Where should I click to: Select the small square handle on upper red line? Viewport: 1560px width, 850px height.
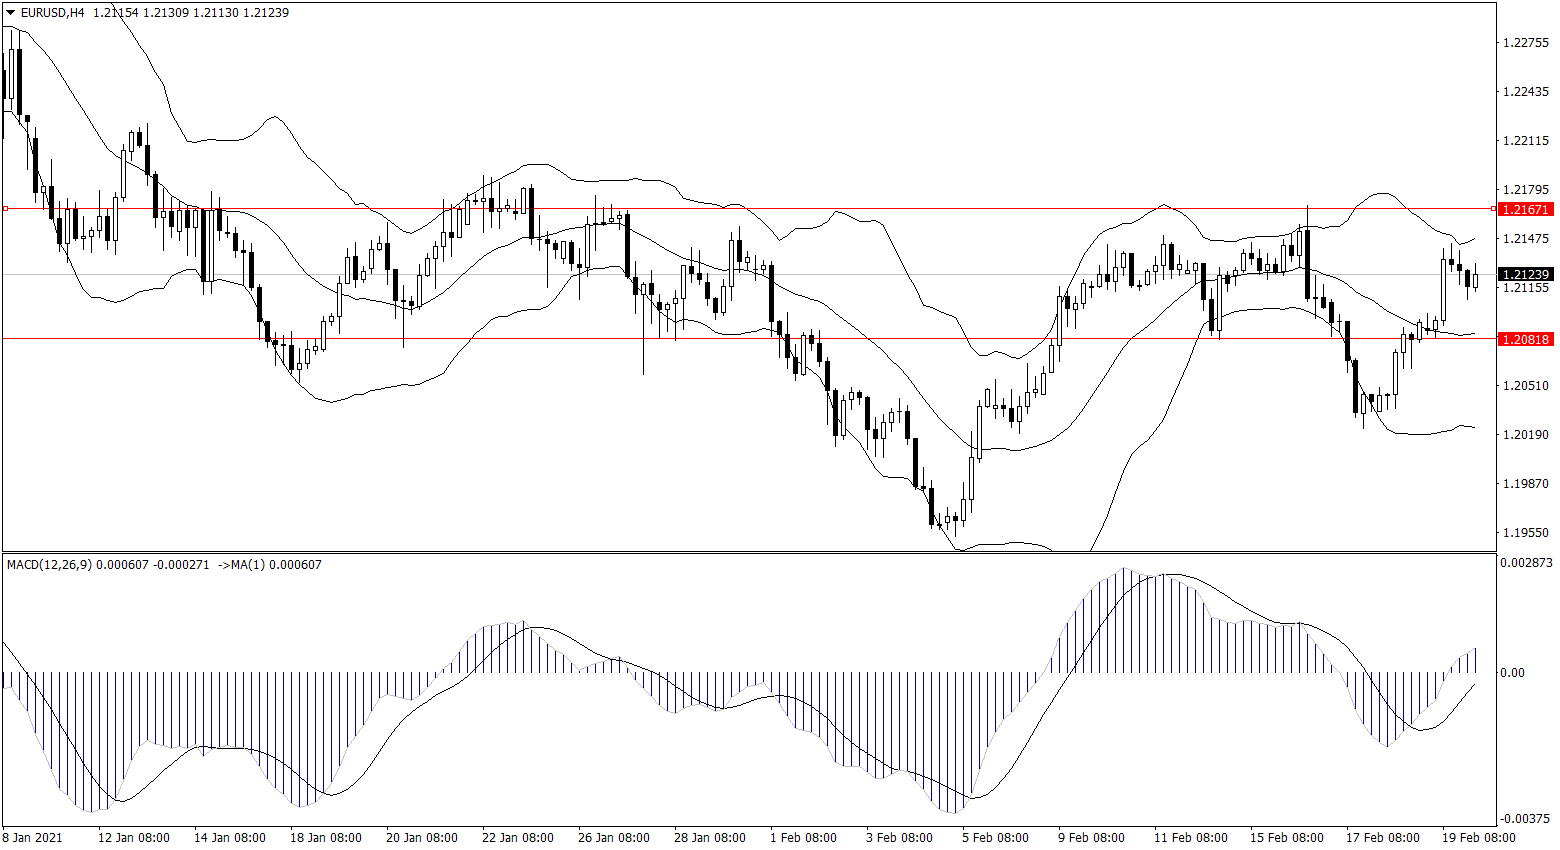(6, 209)
